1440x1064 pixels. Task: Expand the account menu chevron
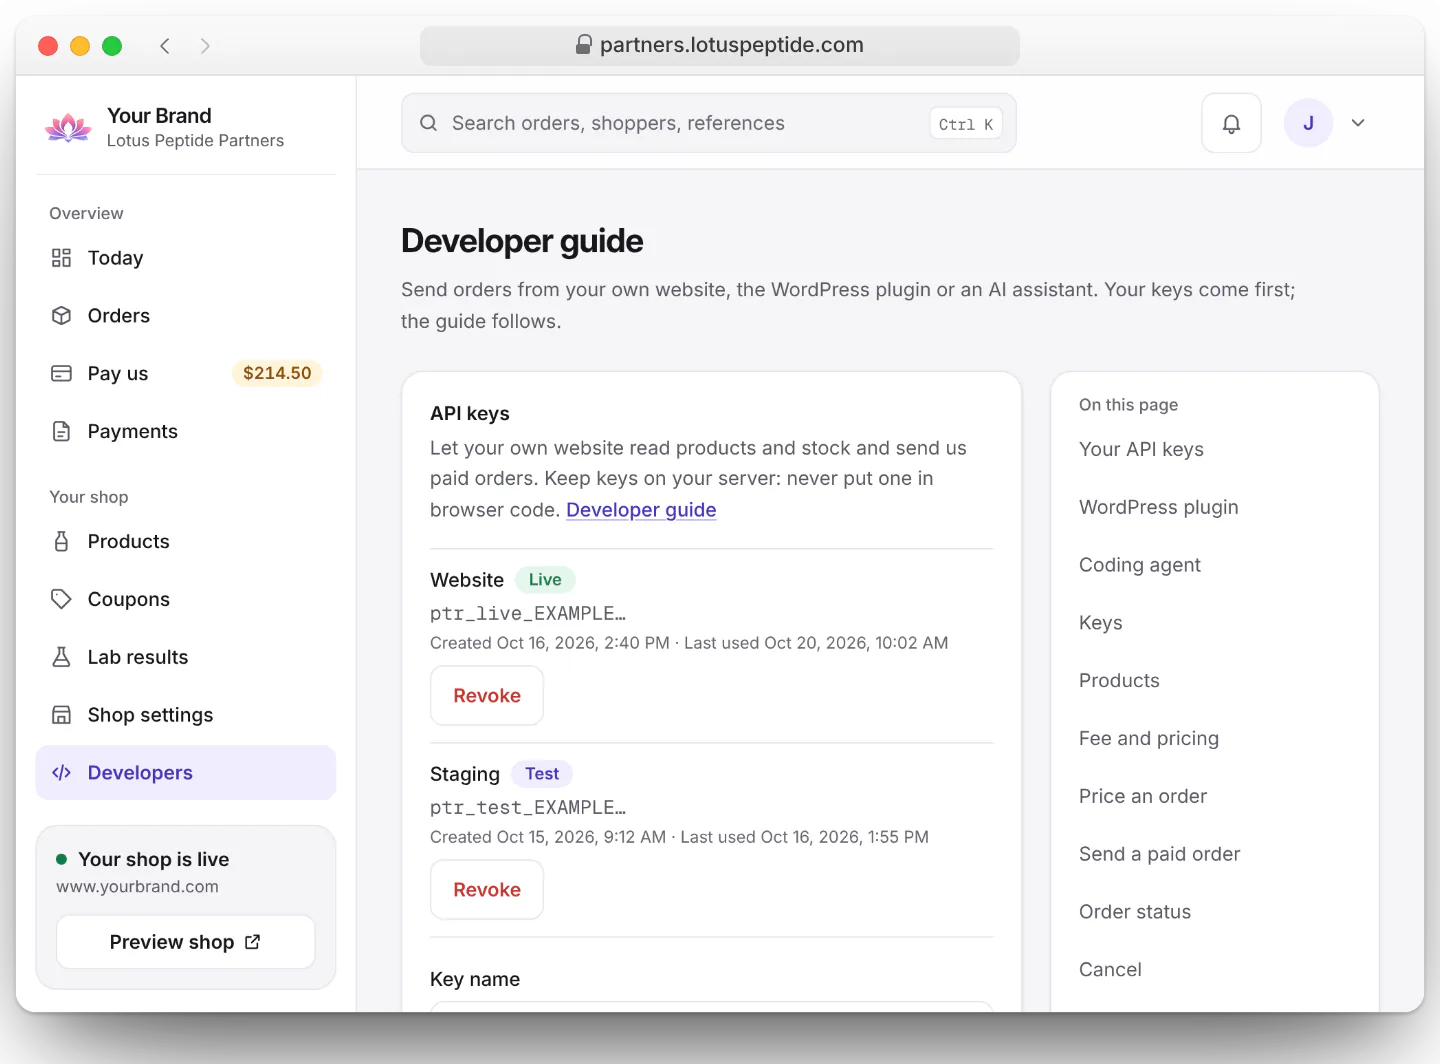1358,123
